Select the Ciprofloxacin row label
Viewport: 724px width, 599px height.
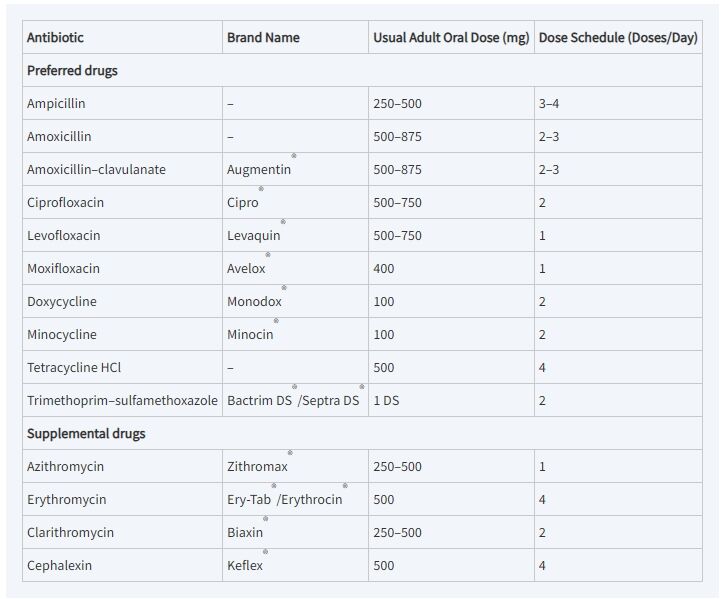[x=65, y=202]
